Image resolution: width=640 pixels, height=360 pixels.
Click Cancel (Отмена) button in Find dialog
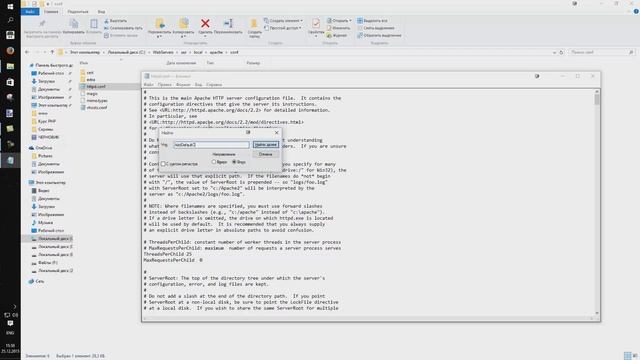coord(265,154)
